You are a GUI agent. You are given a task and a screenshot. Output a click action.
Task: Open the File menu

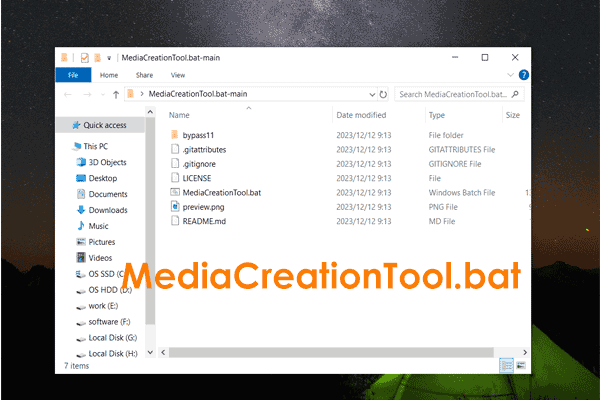73,75
